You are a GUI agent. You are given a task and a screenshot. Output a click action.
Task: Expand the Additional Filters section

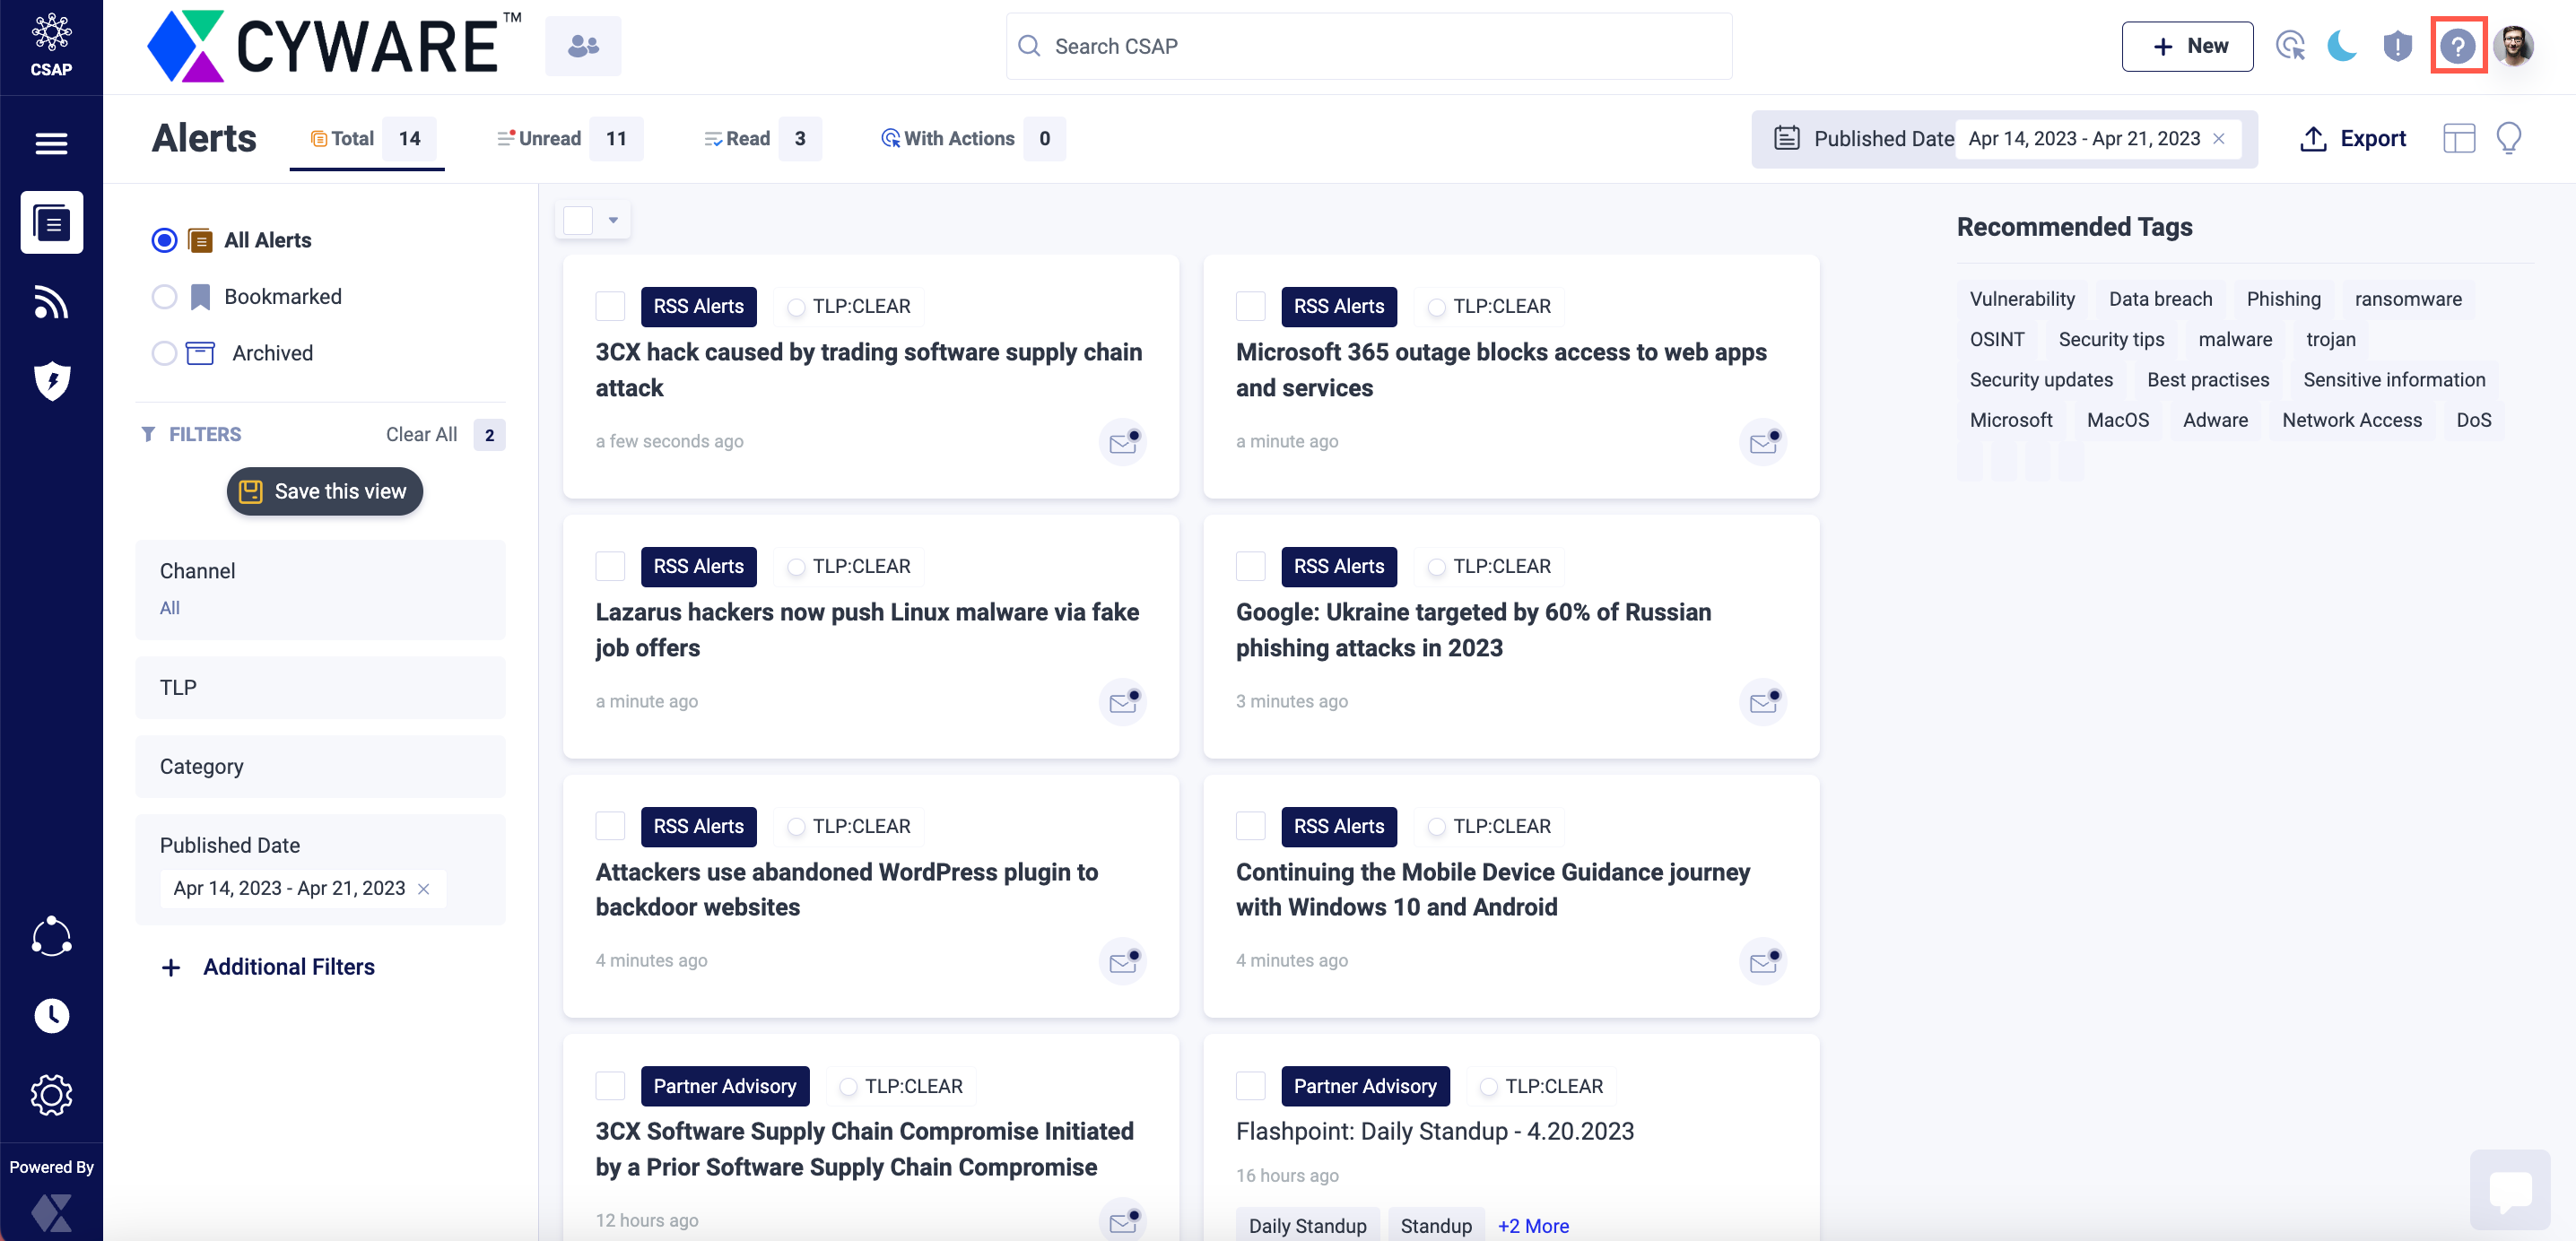coord(266,967)
